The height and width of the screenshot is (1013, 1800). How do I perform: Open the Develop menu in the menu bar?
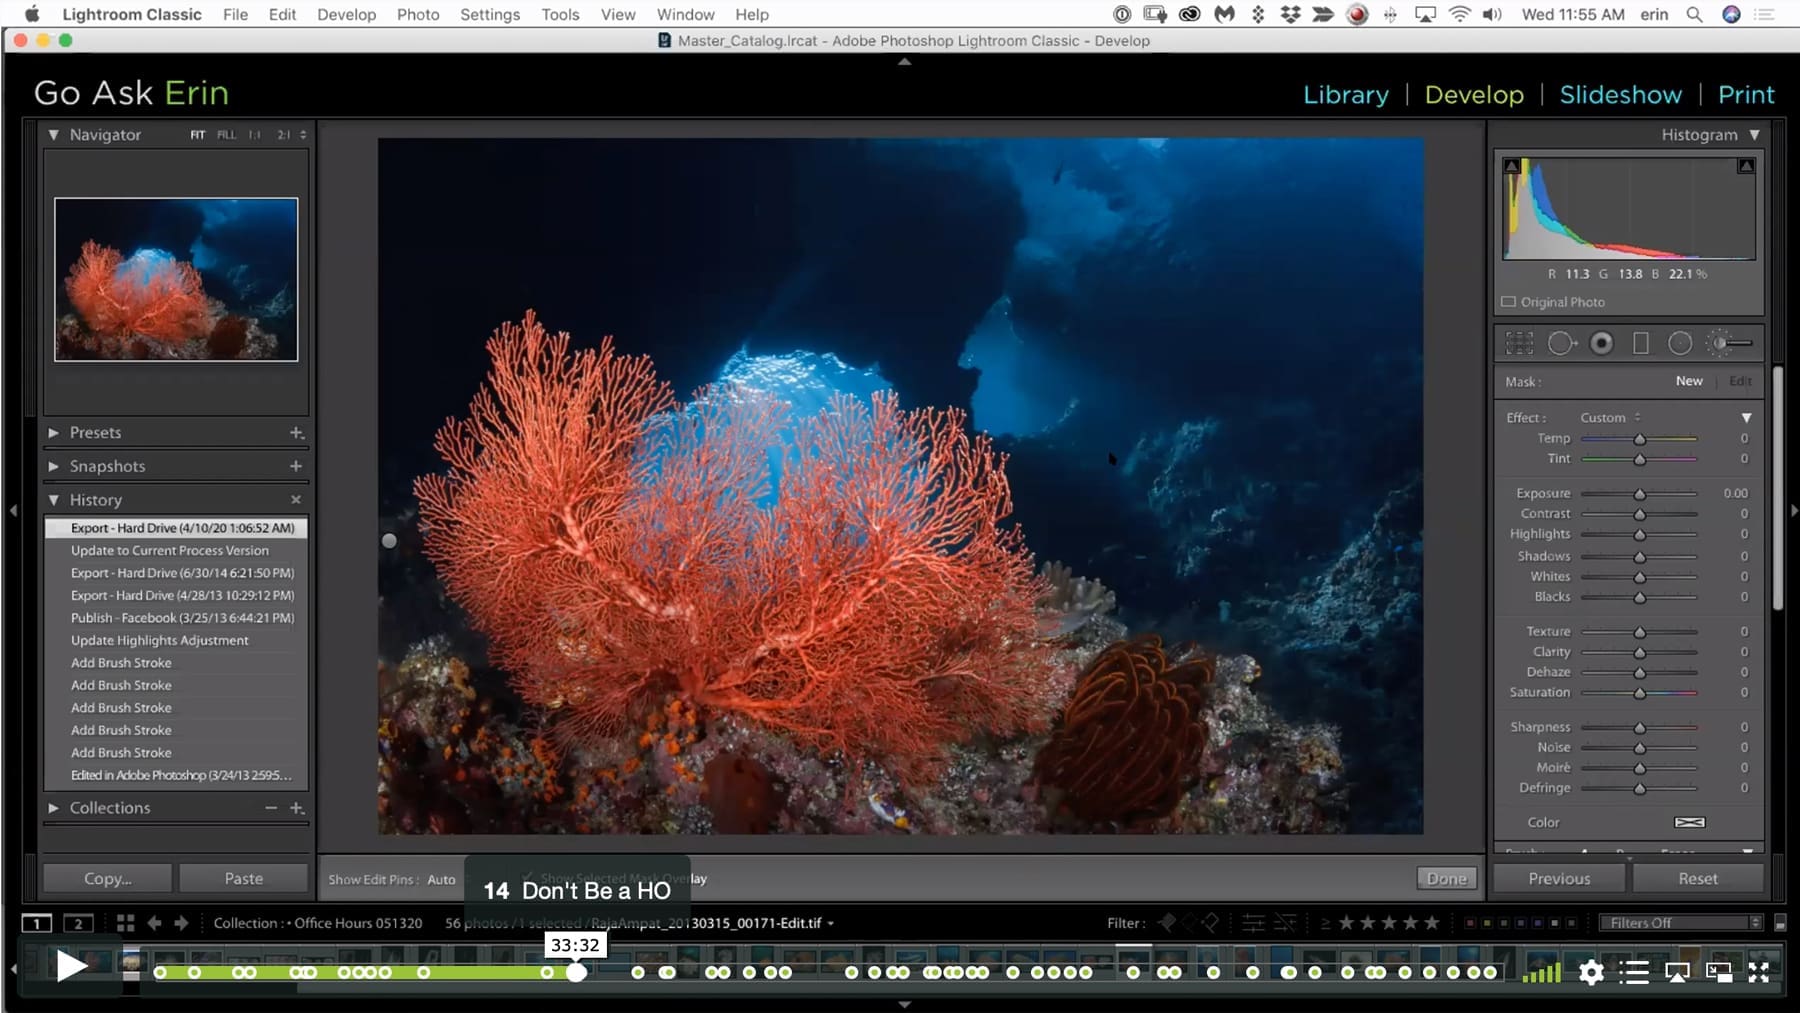347,14
